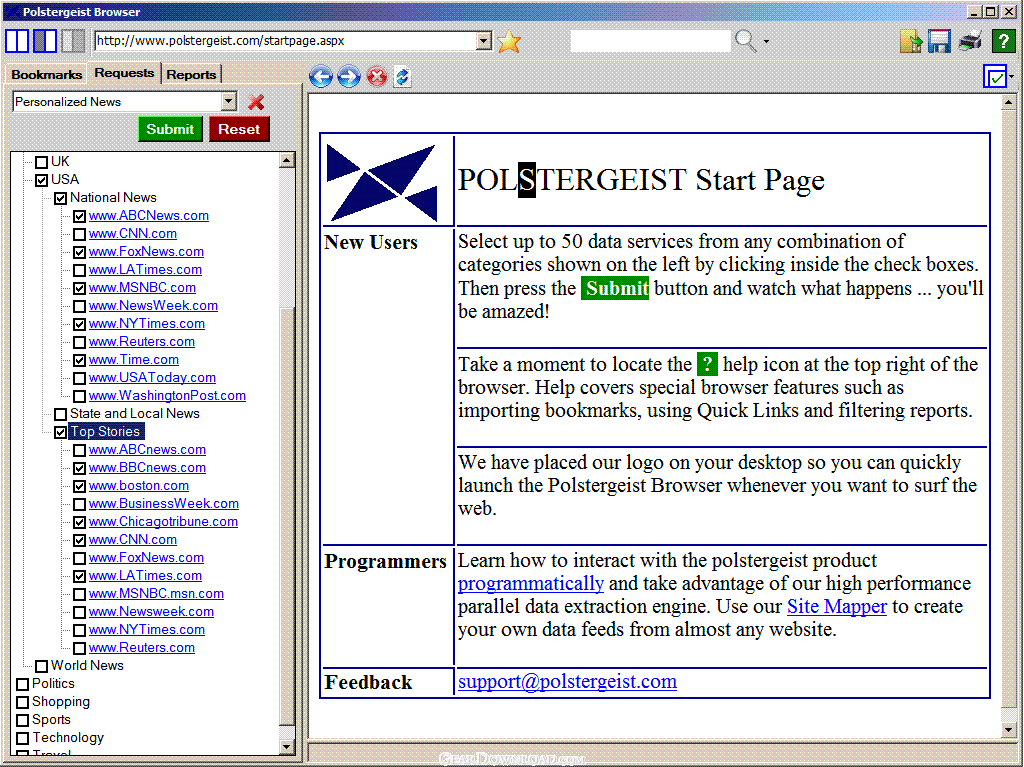The width and height of the screenshot is (1024, 767).
Task: Open the www.ABCNews.com link under National News
Action: [149, 216]
